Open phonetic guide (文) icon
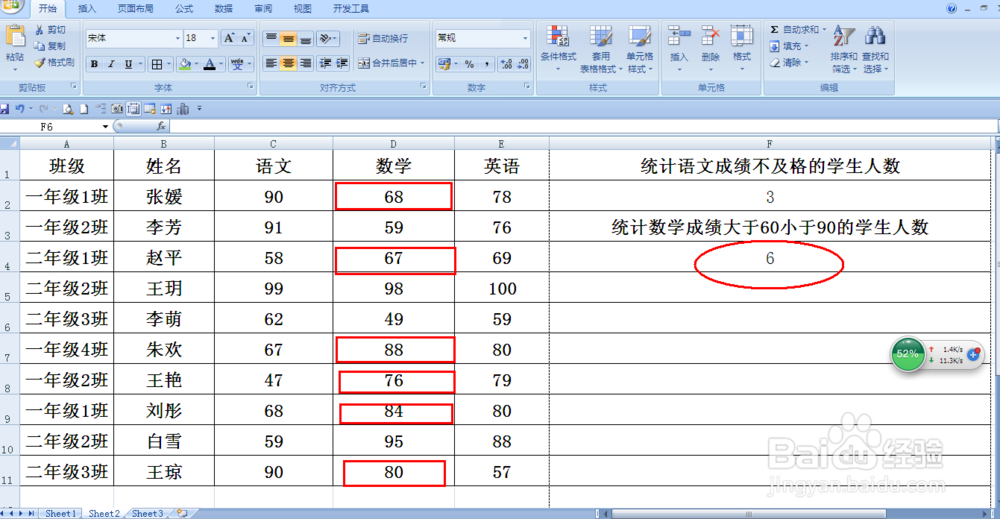The image size is (1000, 519). pyautogui.click(x=237, y=64)
